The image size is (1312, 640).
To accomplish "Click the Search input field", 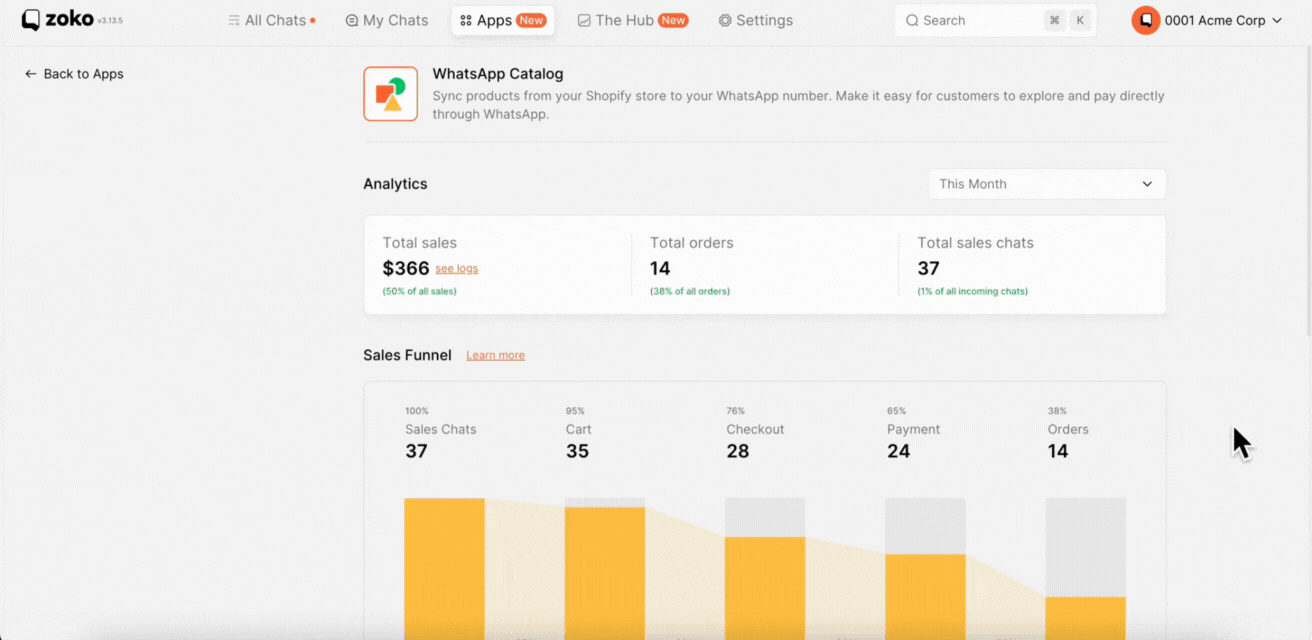I will pyautogui.click(x=996, y=20).
